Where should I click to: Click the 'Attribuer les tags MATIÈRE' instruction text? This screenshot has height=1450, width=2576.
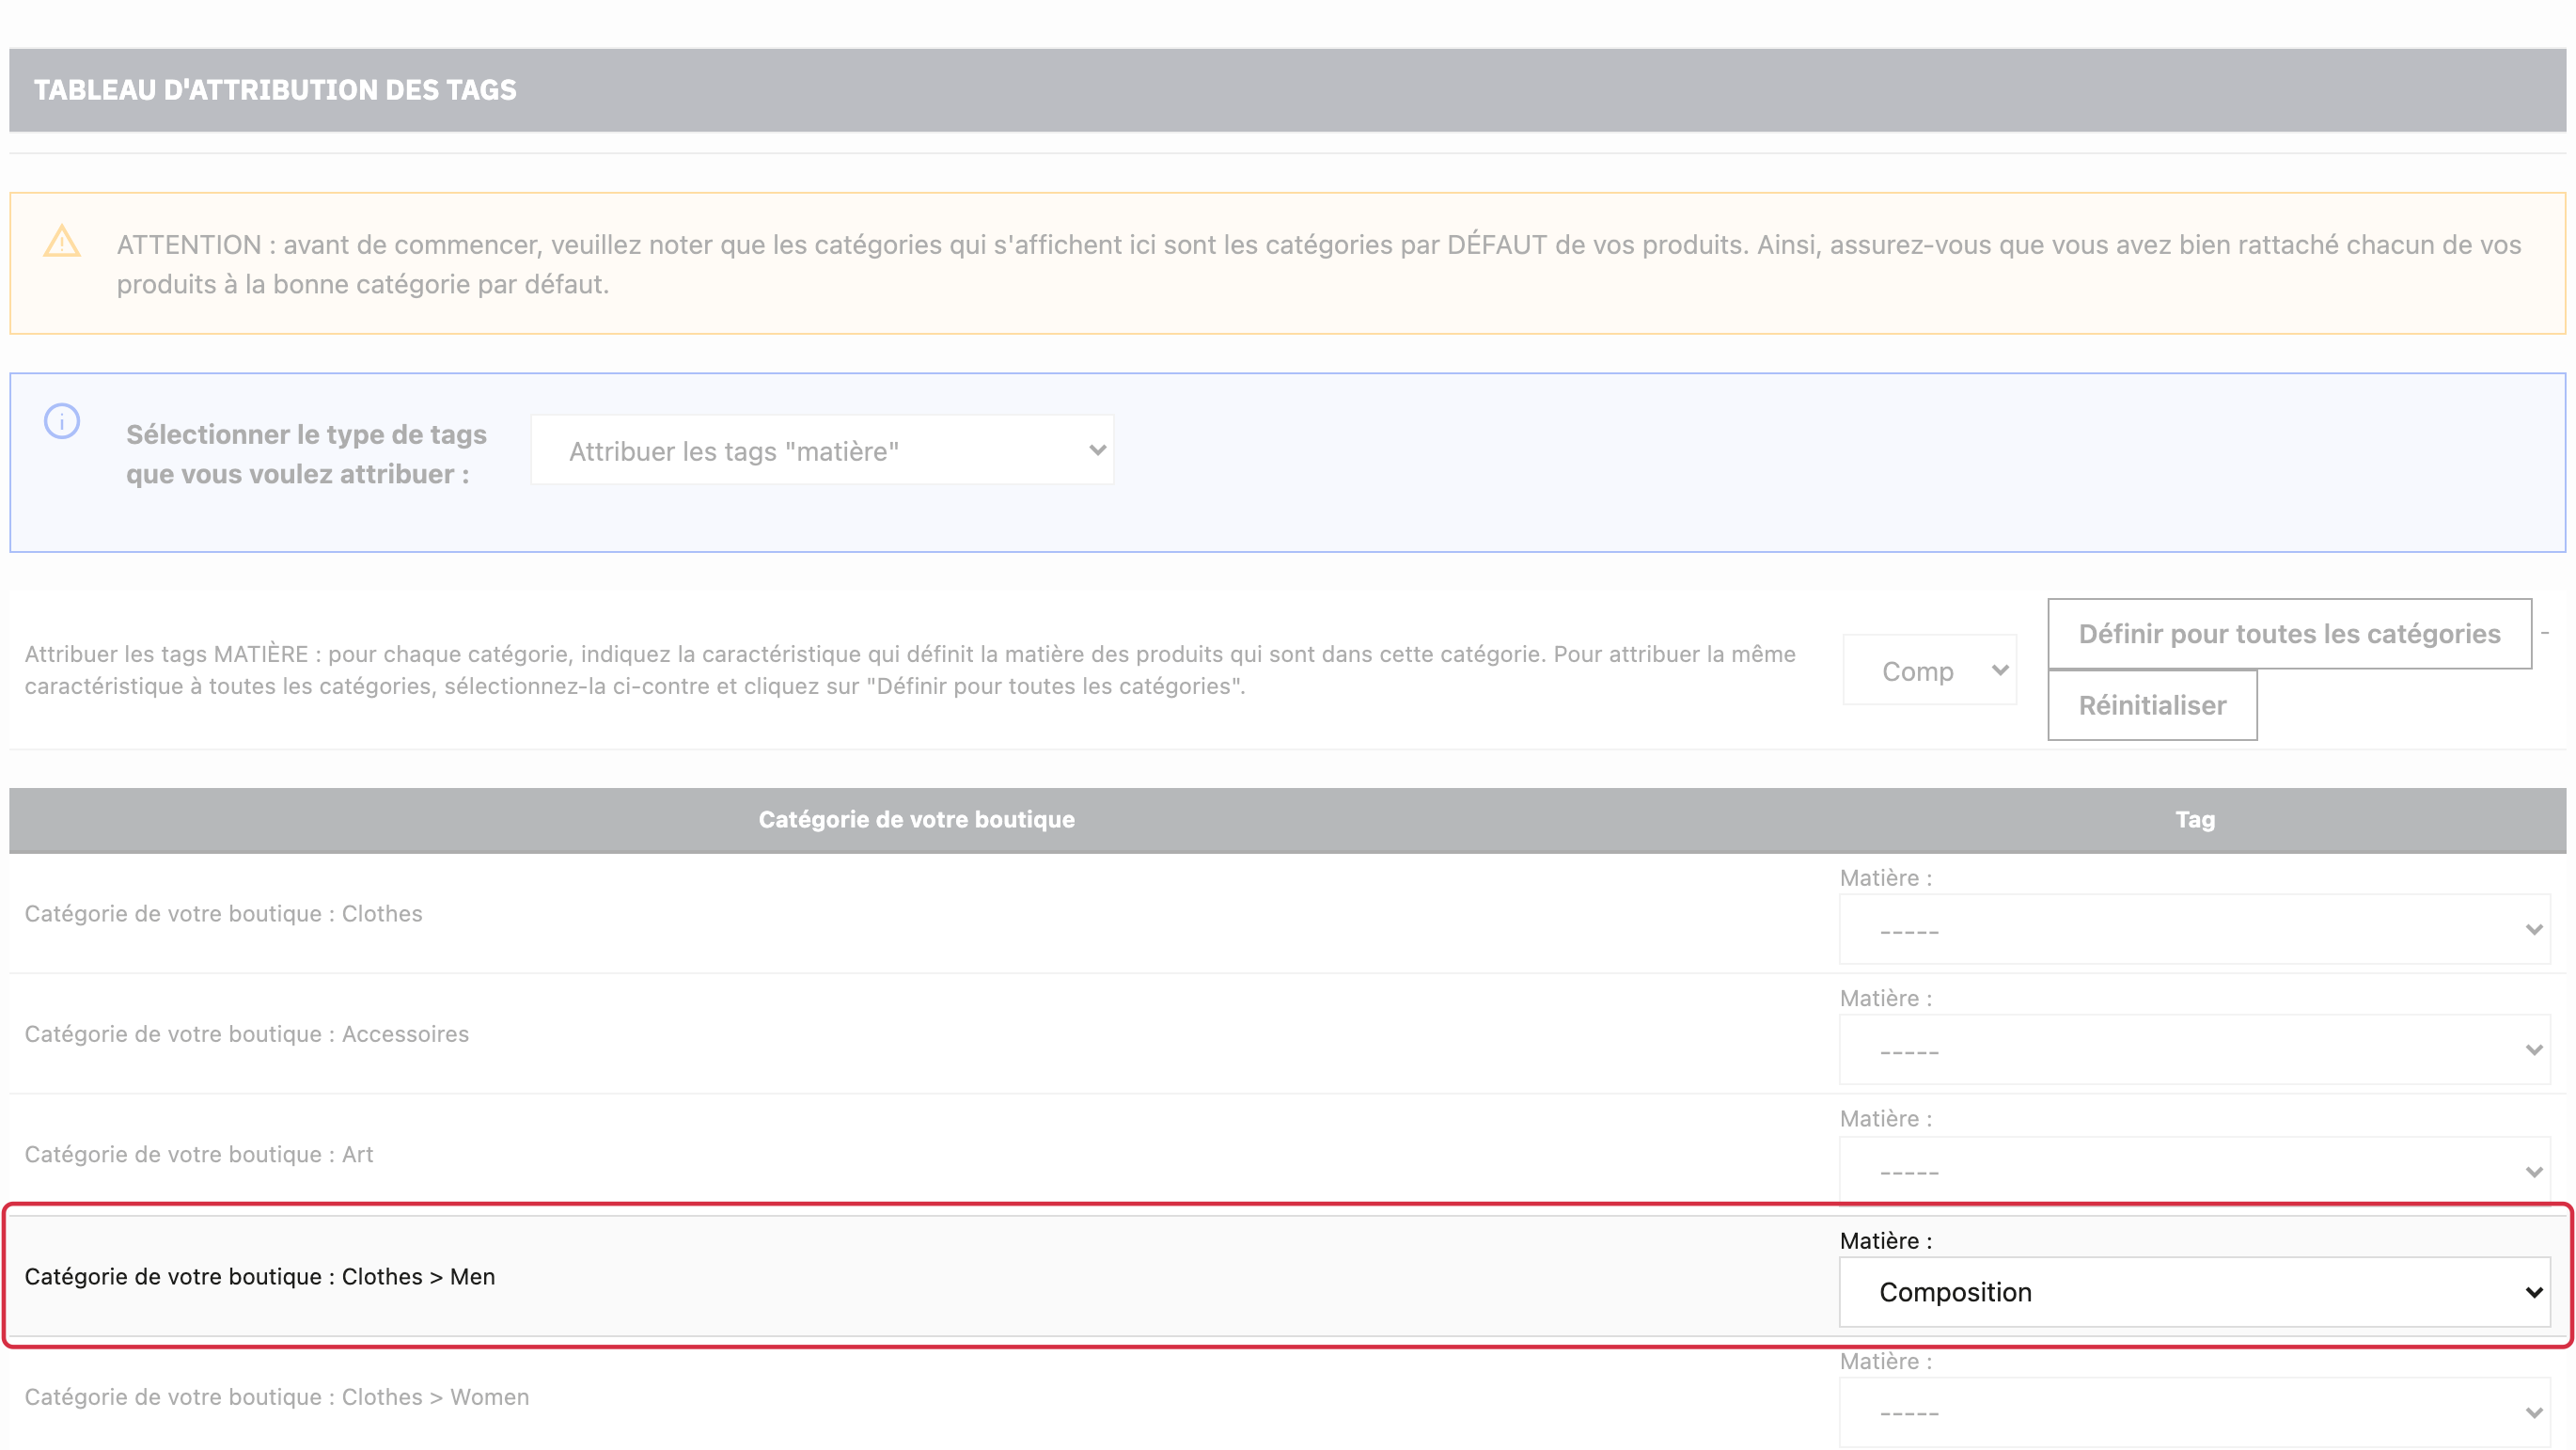[910, 670]
